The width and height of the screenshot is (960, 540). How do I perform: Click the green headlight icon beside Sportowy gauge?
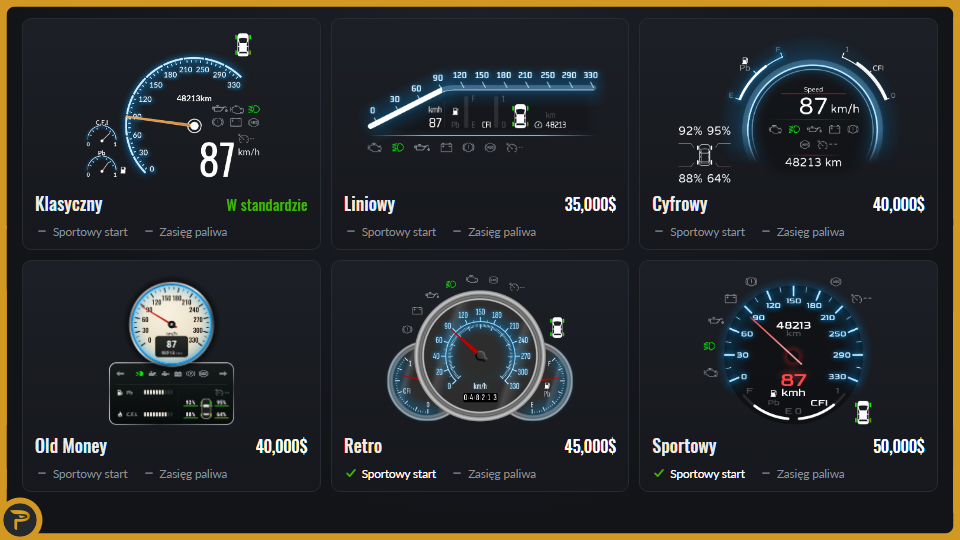point(709,346)
